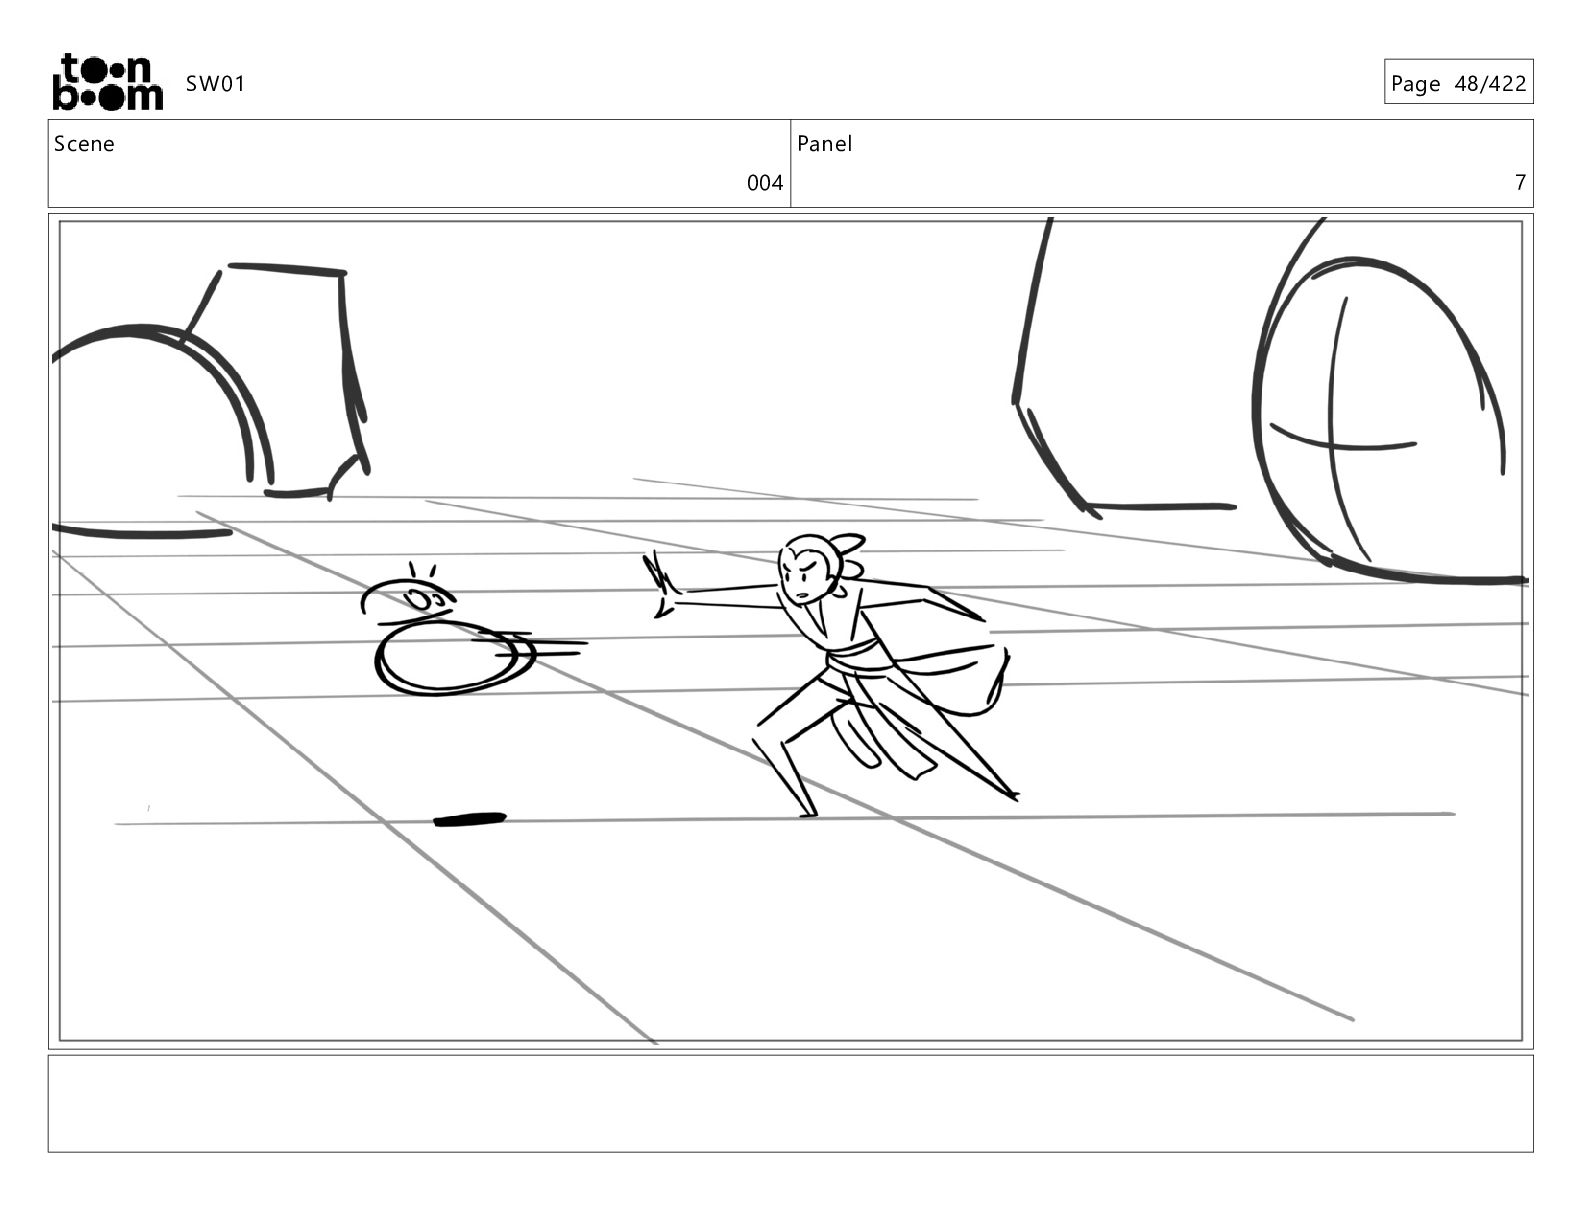Select the panel number '7'

click(1520, 183)
